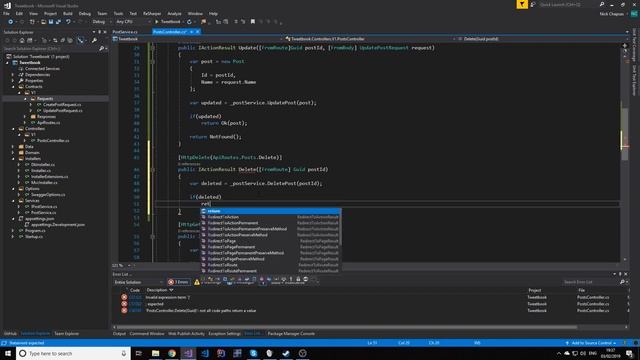Viewport: 640px width, 360px height.
Task: Click the search magnifier in Solution Explorer search
Action: (102, 49)
